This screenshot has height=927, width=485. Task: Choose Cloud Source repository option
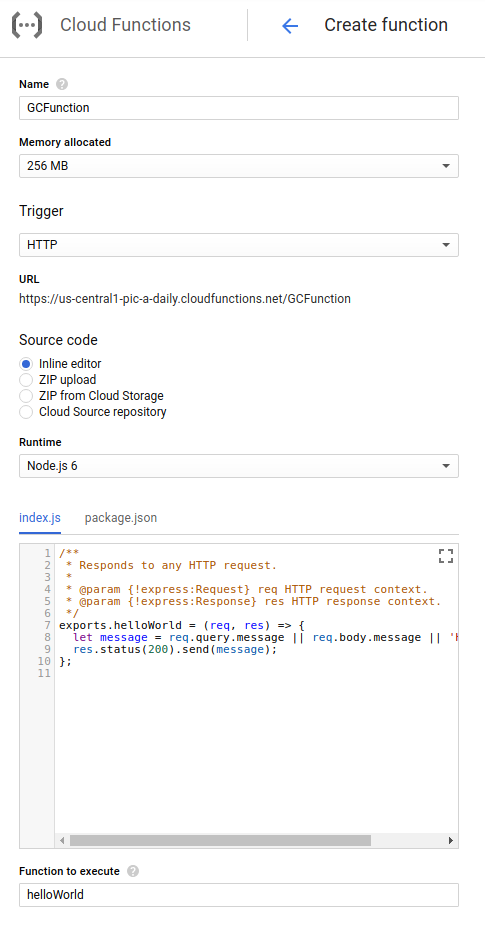pyautogui.click(x=25, y=411)
